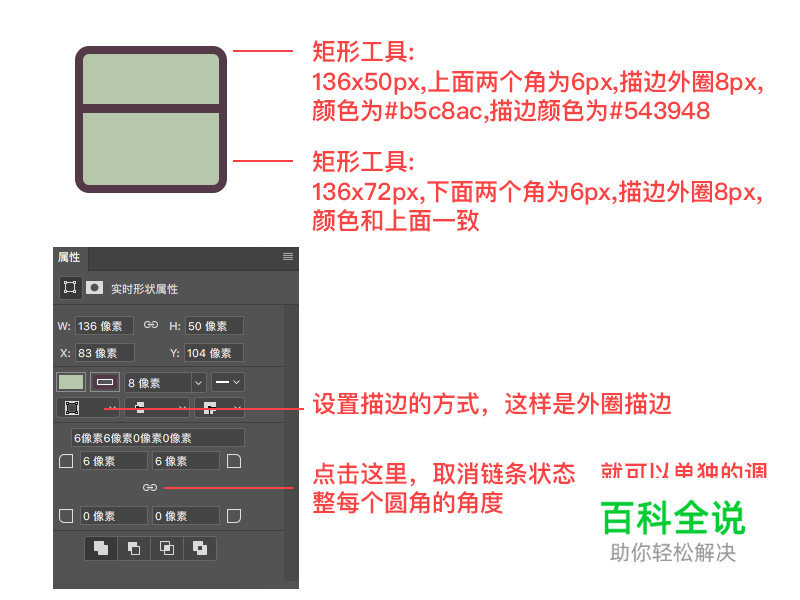The height and width of the screenshot is (600, 800).
Task: Select the 属性 panel tab
Action: [70, 257]
